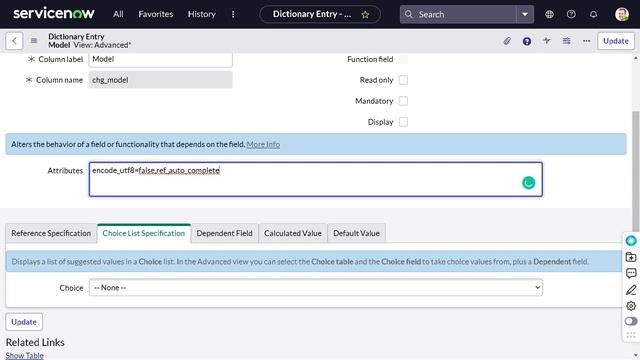Switch to Choice List Specification tab
Screen dimensions: 640x360
(144, 233)
